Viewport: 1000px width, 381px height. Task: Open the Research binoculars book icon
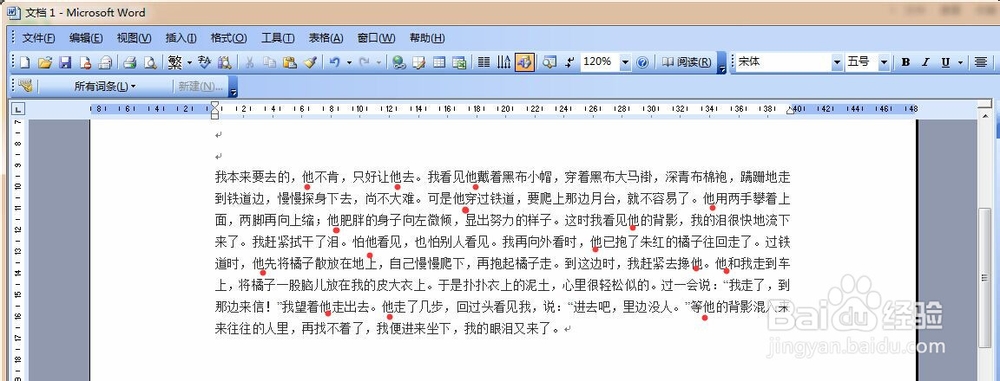224,63
